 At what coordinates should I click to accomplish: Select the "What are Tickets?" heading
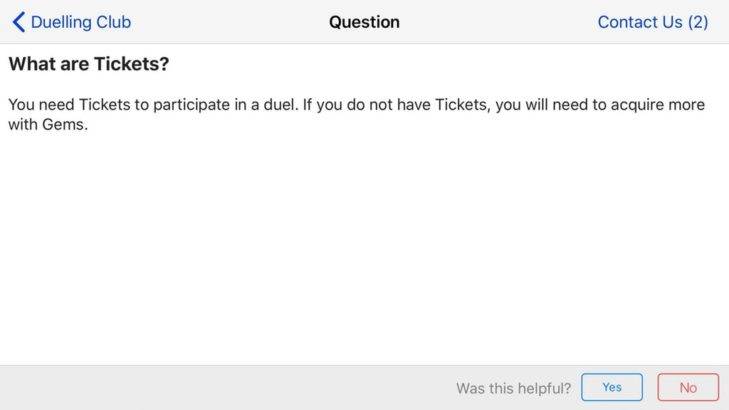(x=89, y=64)
